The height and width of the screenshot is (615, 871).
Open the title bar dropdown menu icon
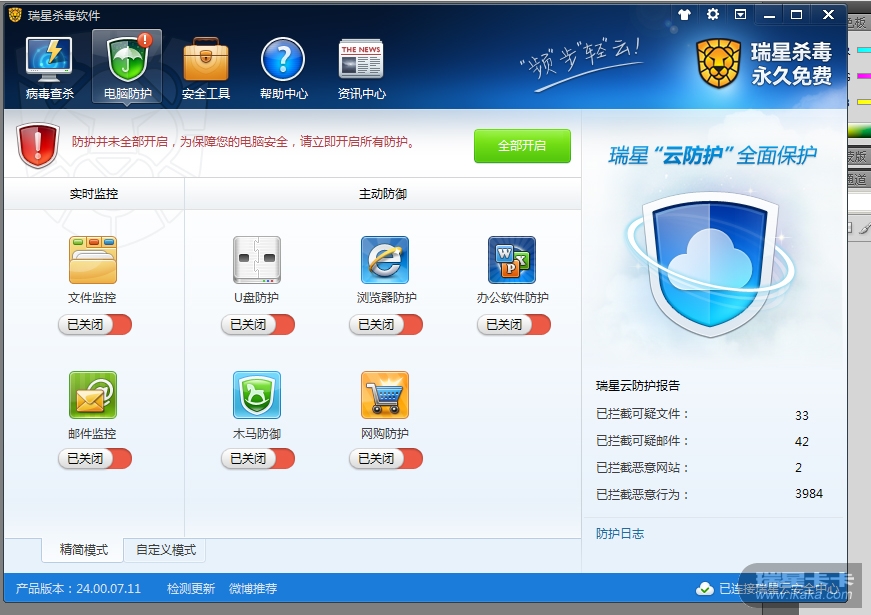click(740, 14)
